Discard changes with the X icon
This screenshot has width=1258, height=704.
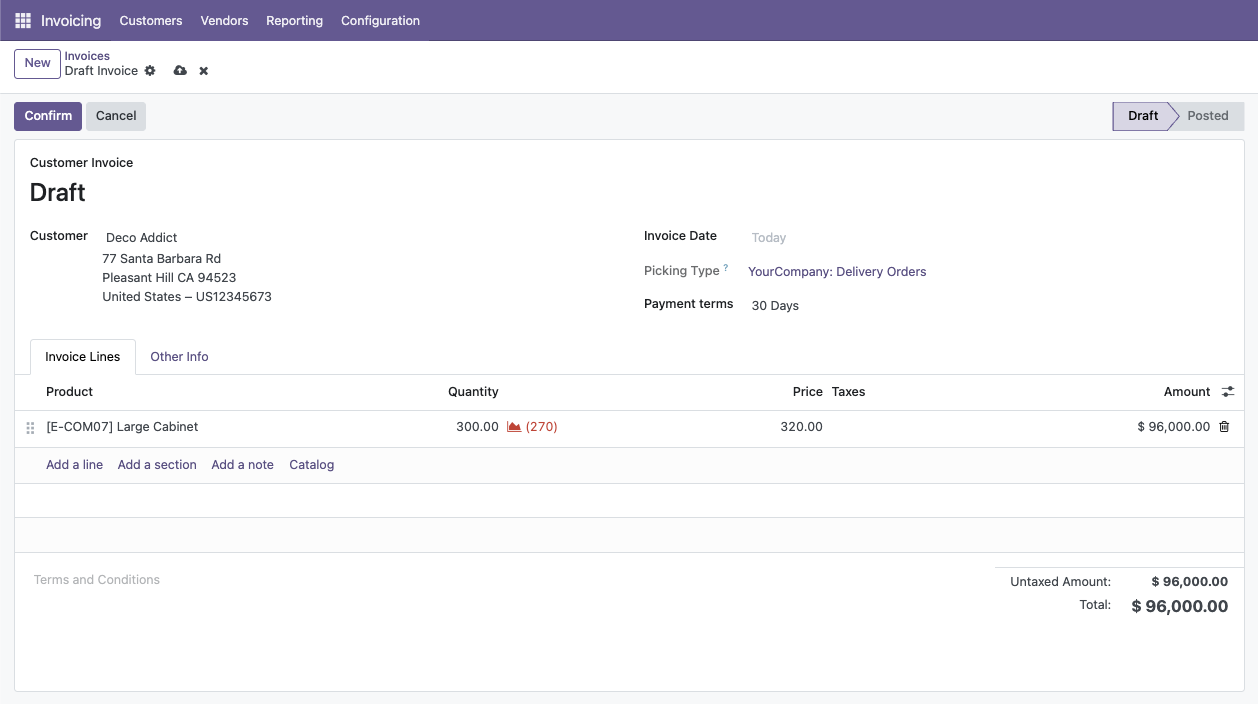204,71
